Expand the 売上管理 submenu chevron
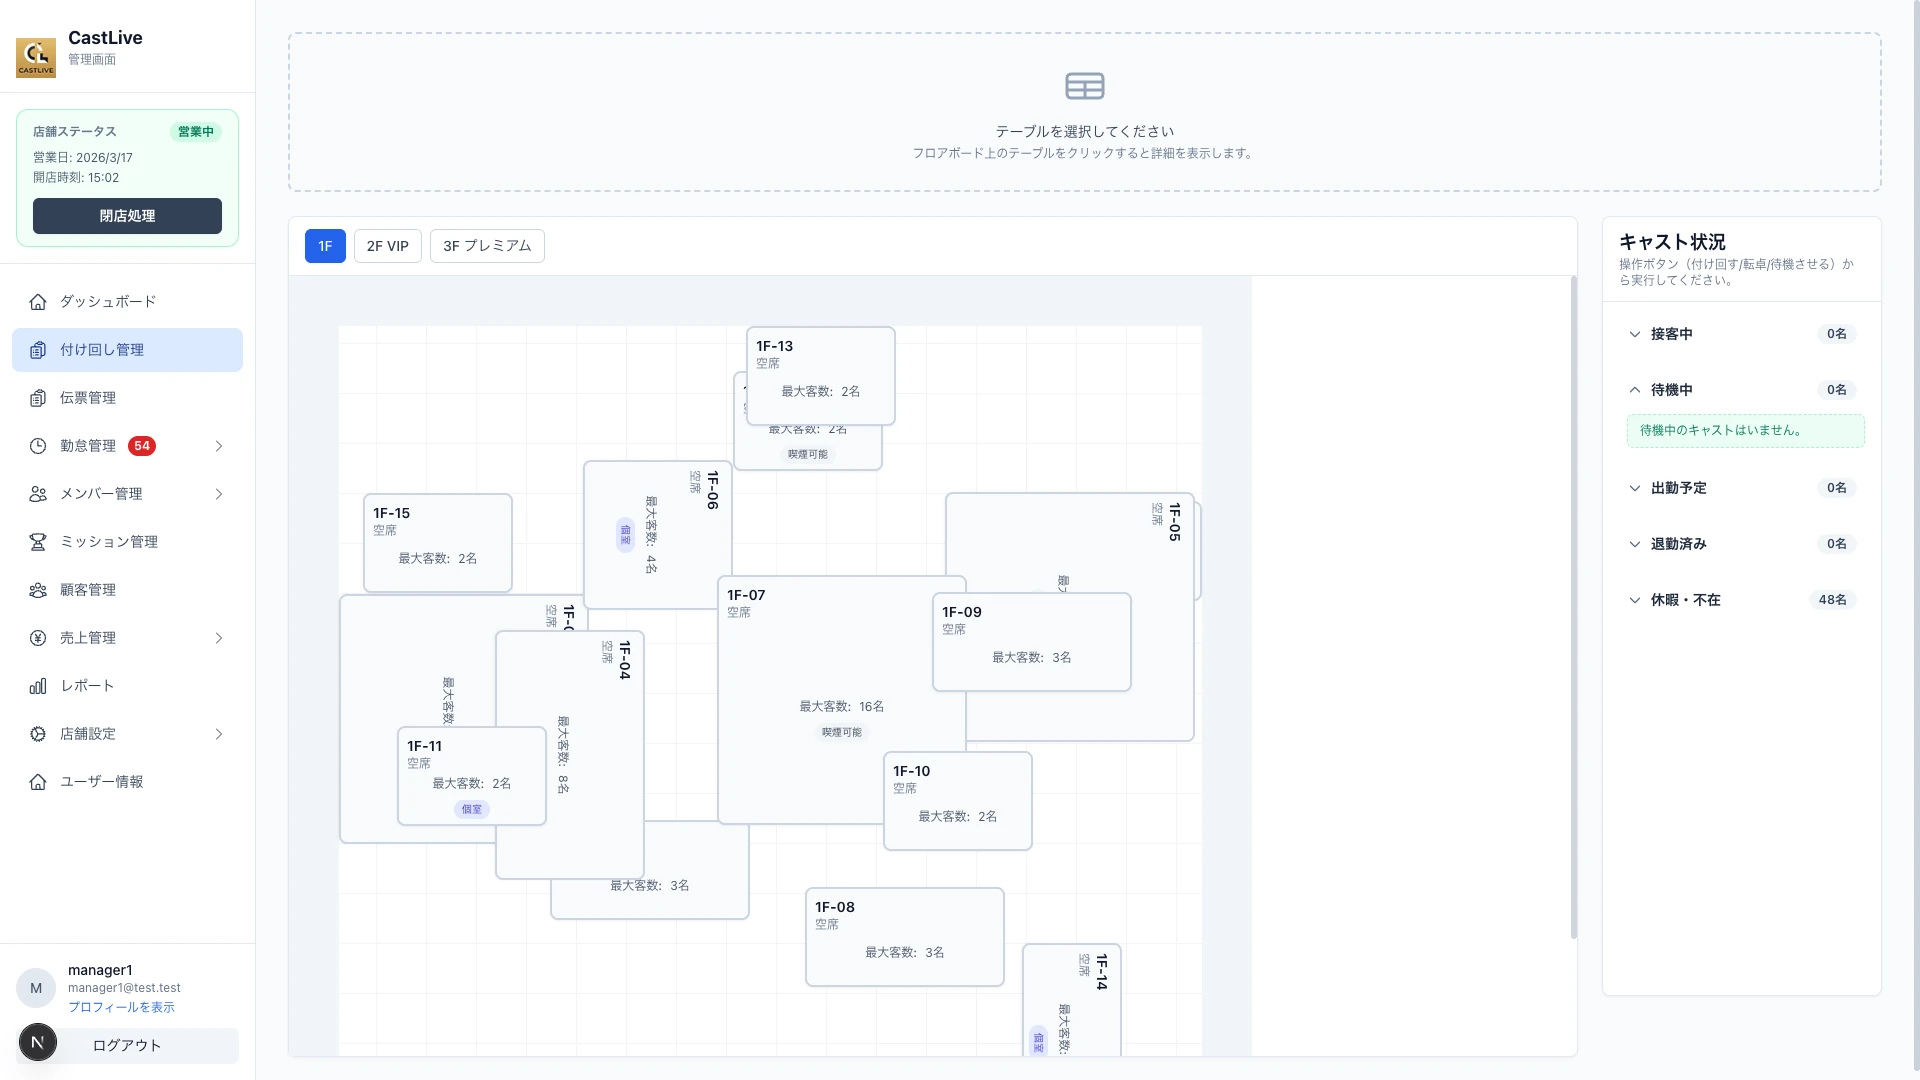Viewport: 1920px width, 1080px height. (x=219, y=638)
